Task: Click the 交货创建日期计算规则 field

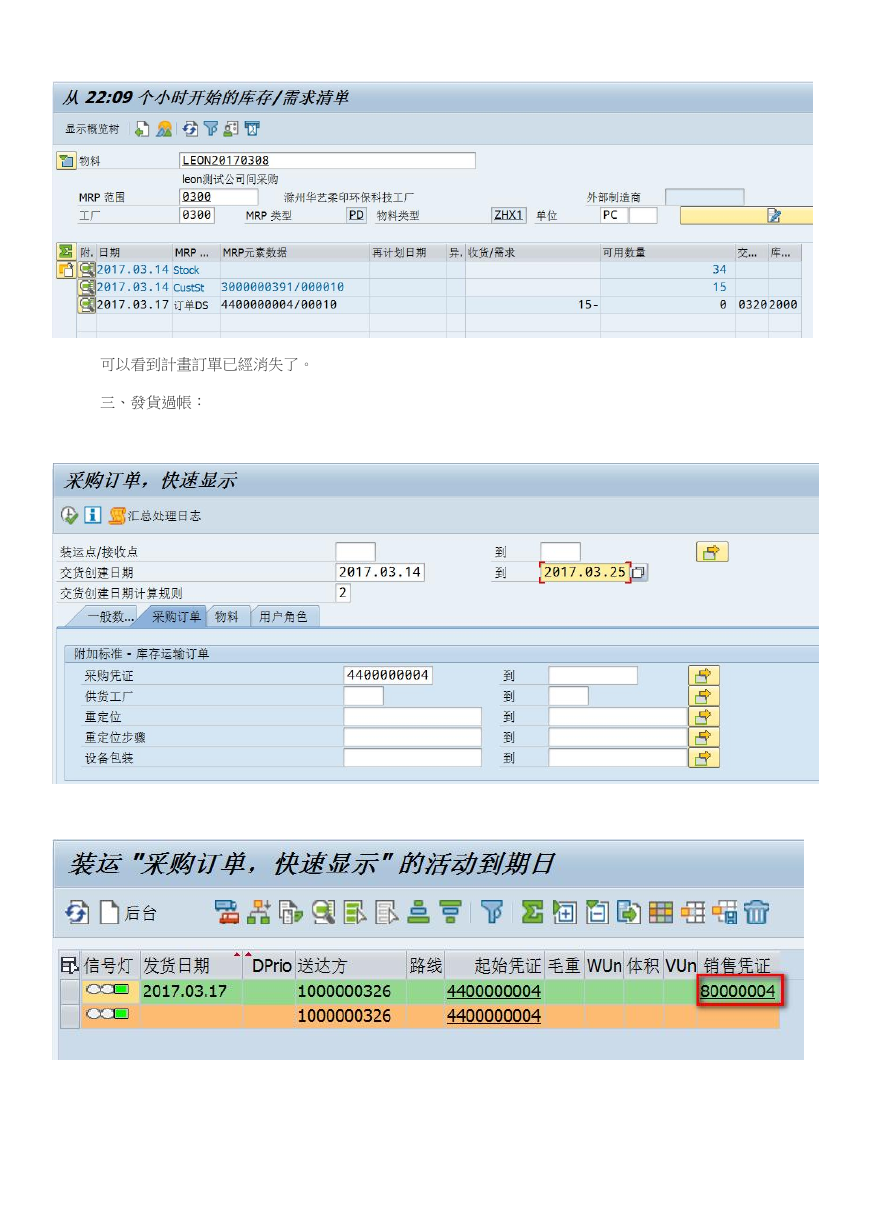Action: click(x=343, y=593)
